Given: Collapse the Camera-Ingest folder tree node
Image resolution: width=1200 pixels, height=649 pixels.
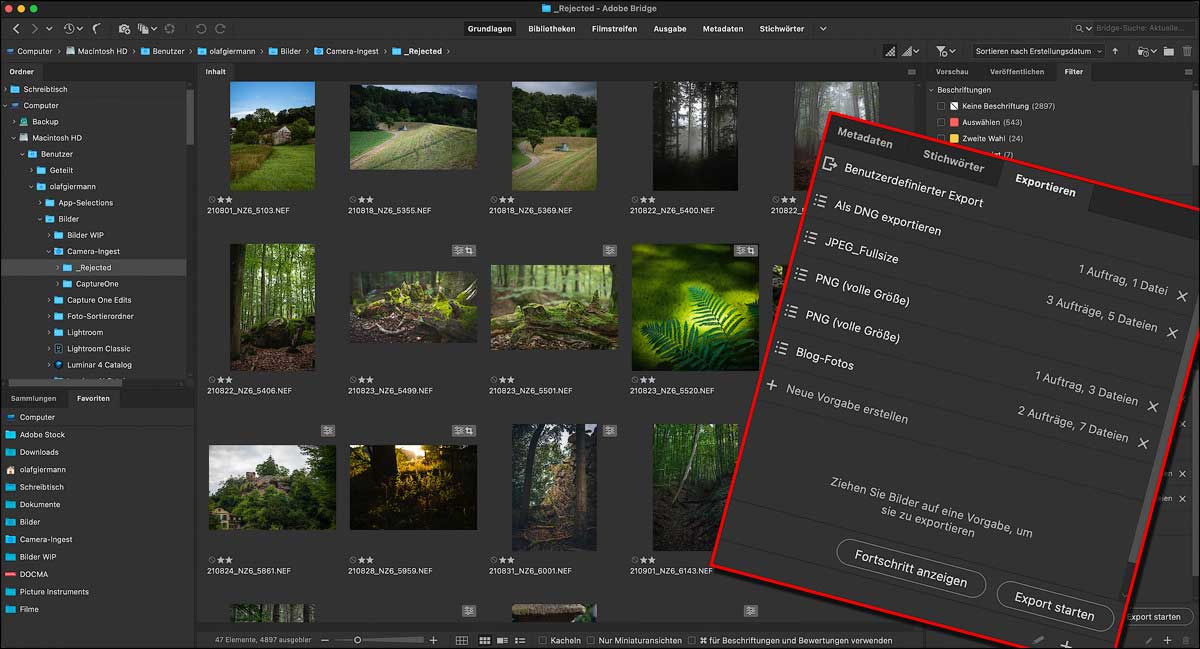Looking at the screenshot, I should coord(48,251).
